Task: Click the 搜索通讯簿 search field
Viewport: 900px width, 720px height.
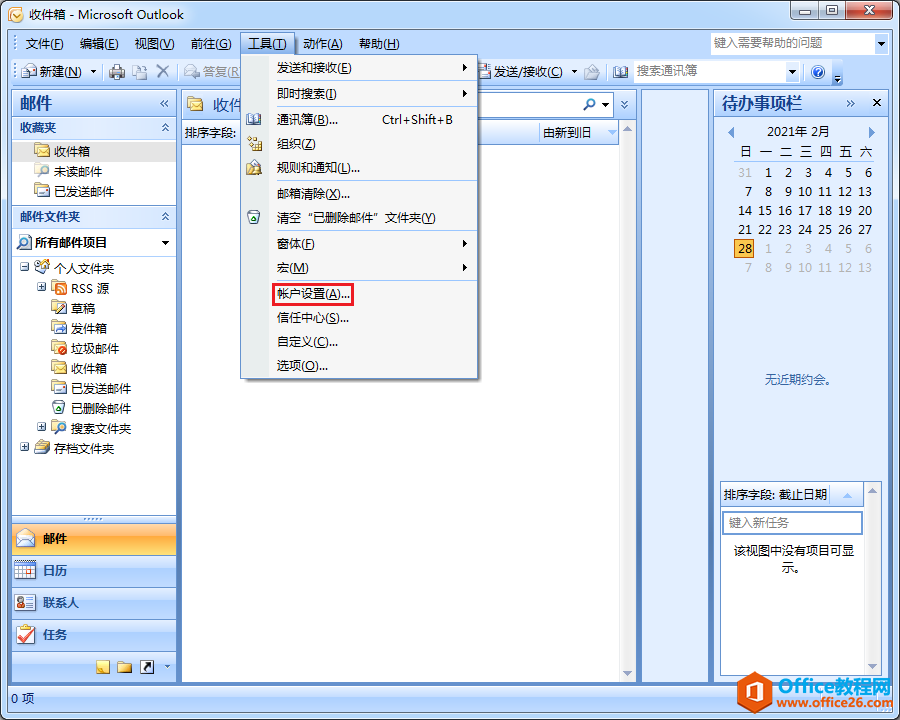Action: [x=710, y=71]
